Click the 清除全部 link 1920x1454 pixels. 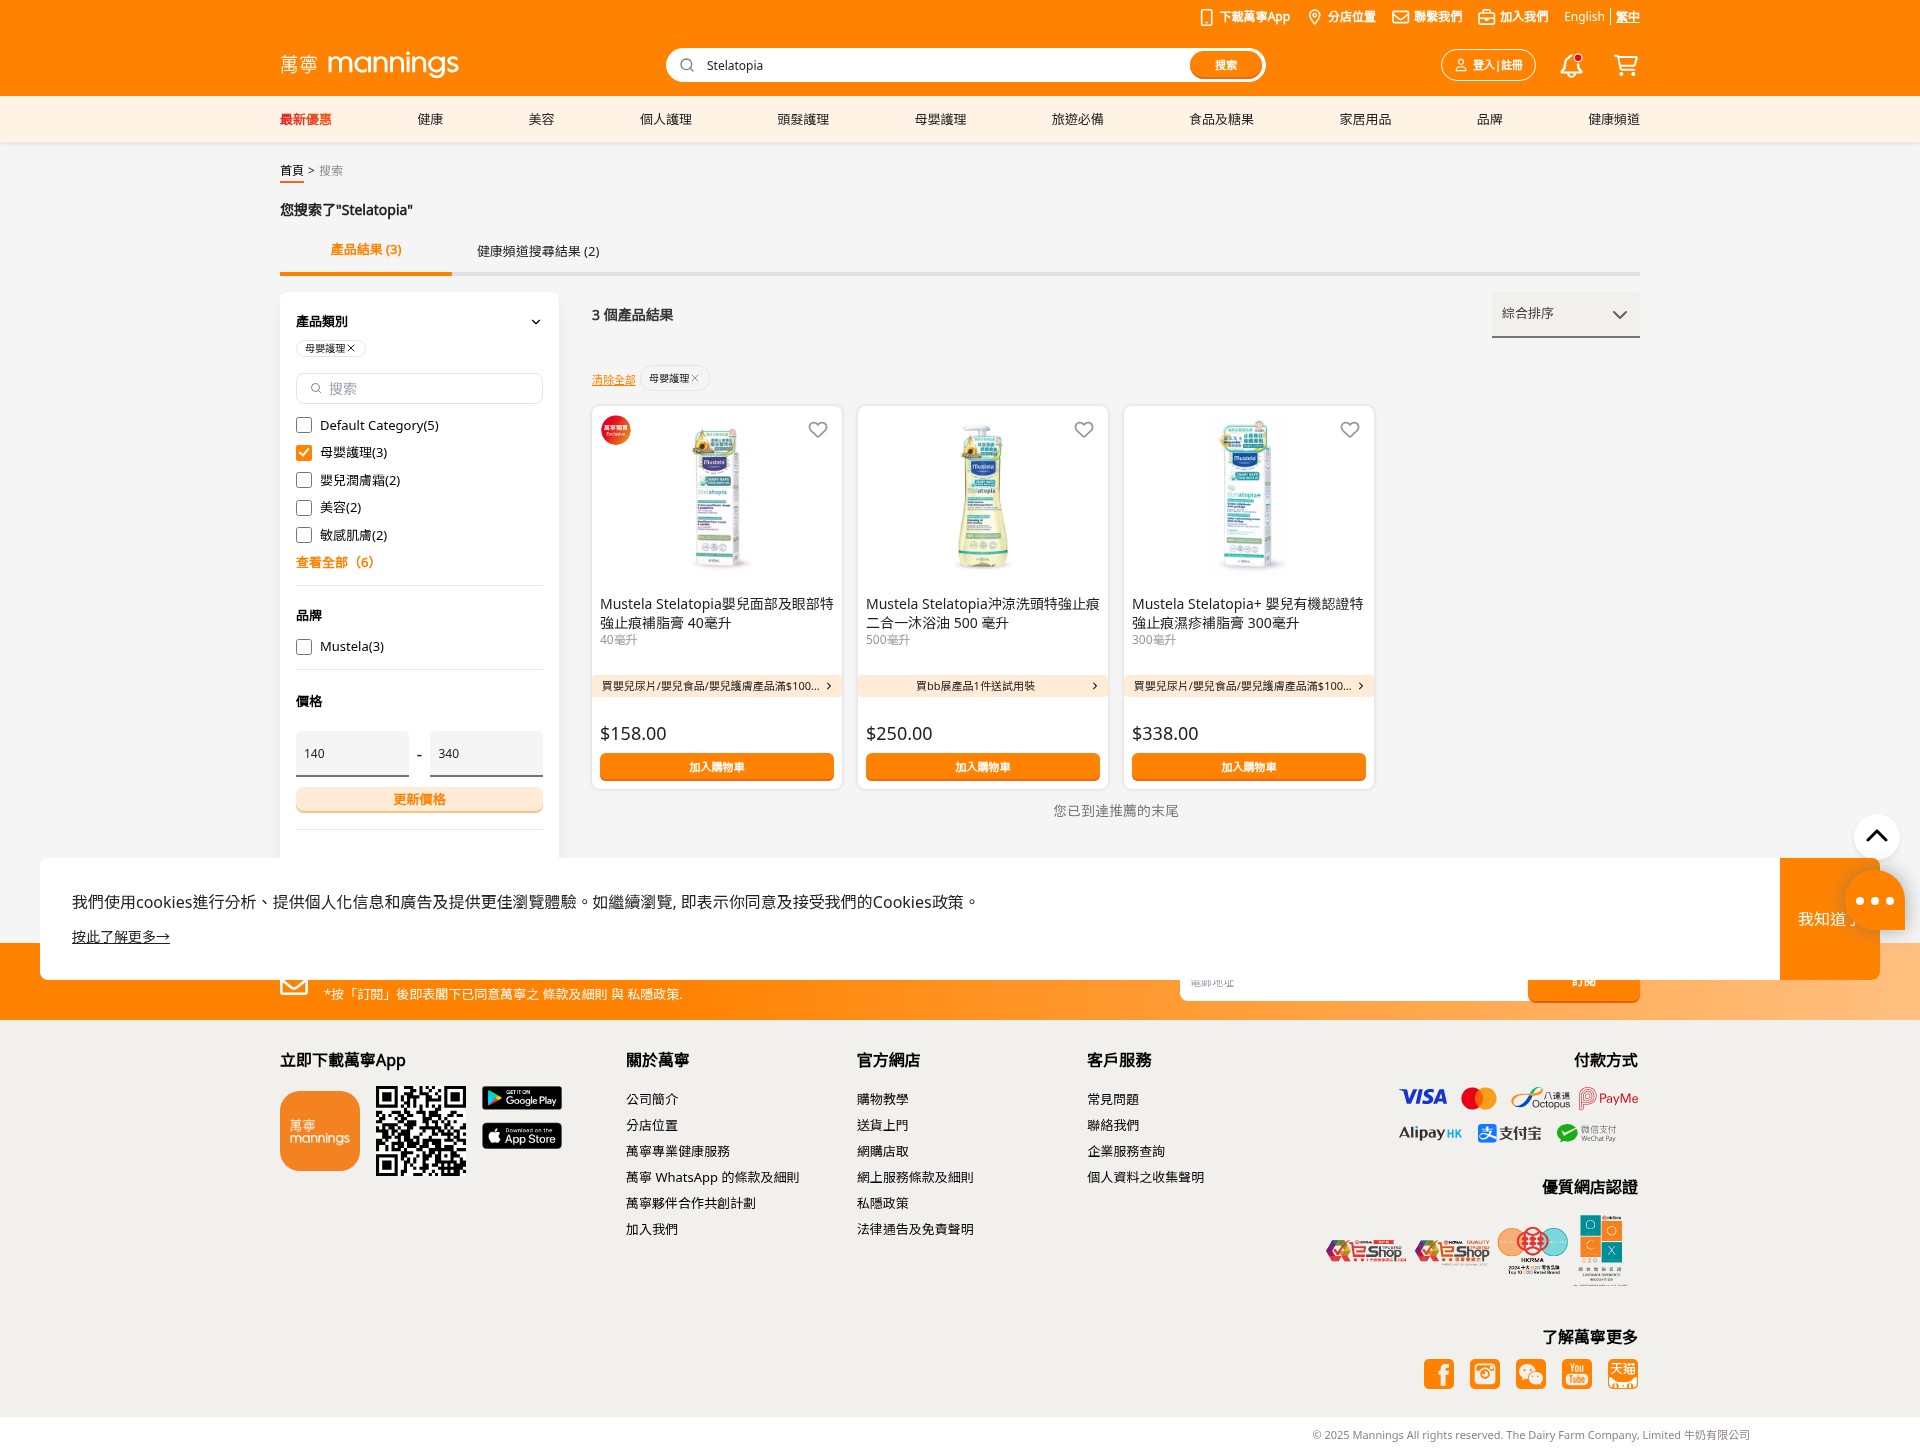pos(614,380)
